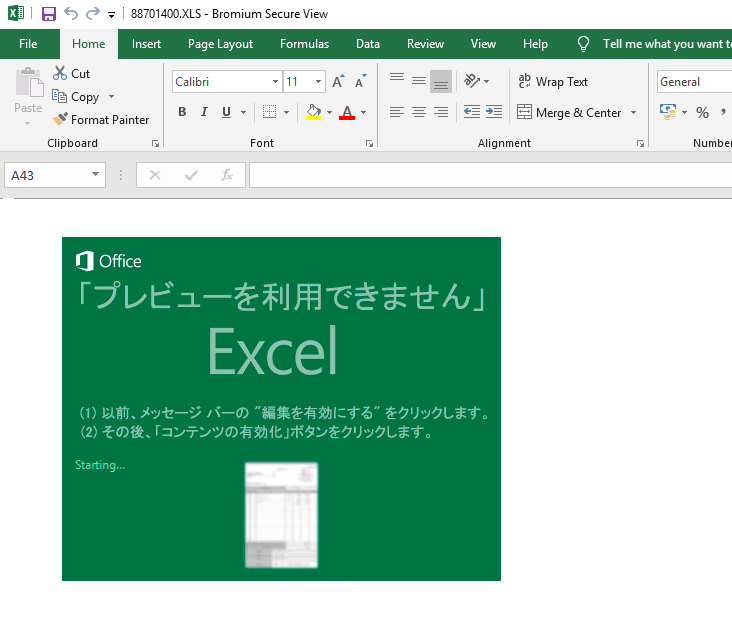Click into the formula bar

click(491, 175)
